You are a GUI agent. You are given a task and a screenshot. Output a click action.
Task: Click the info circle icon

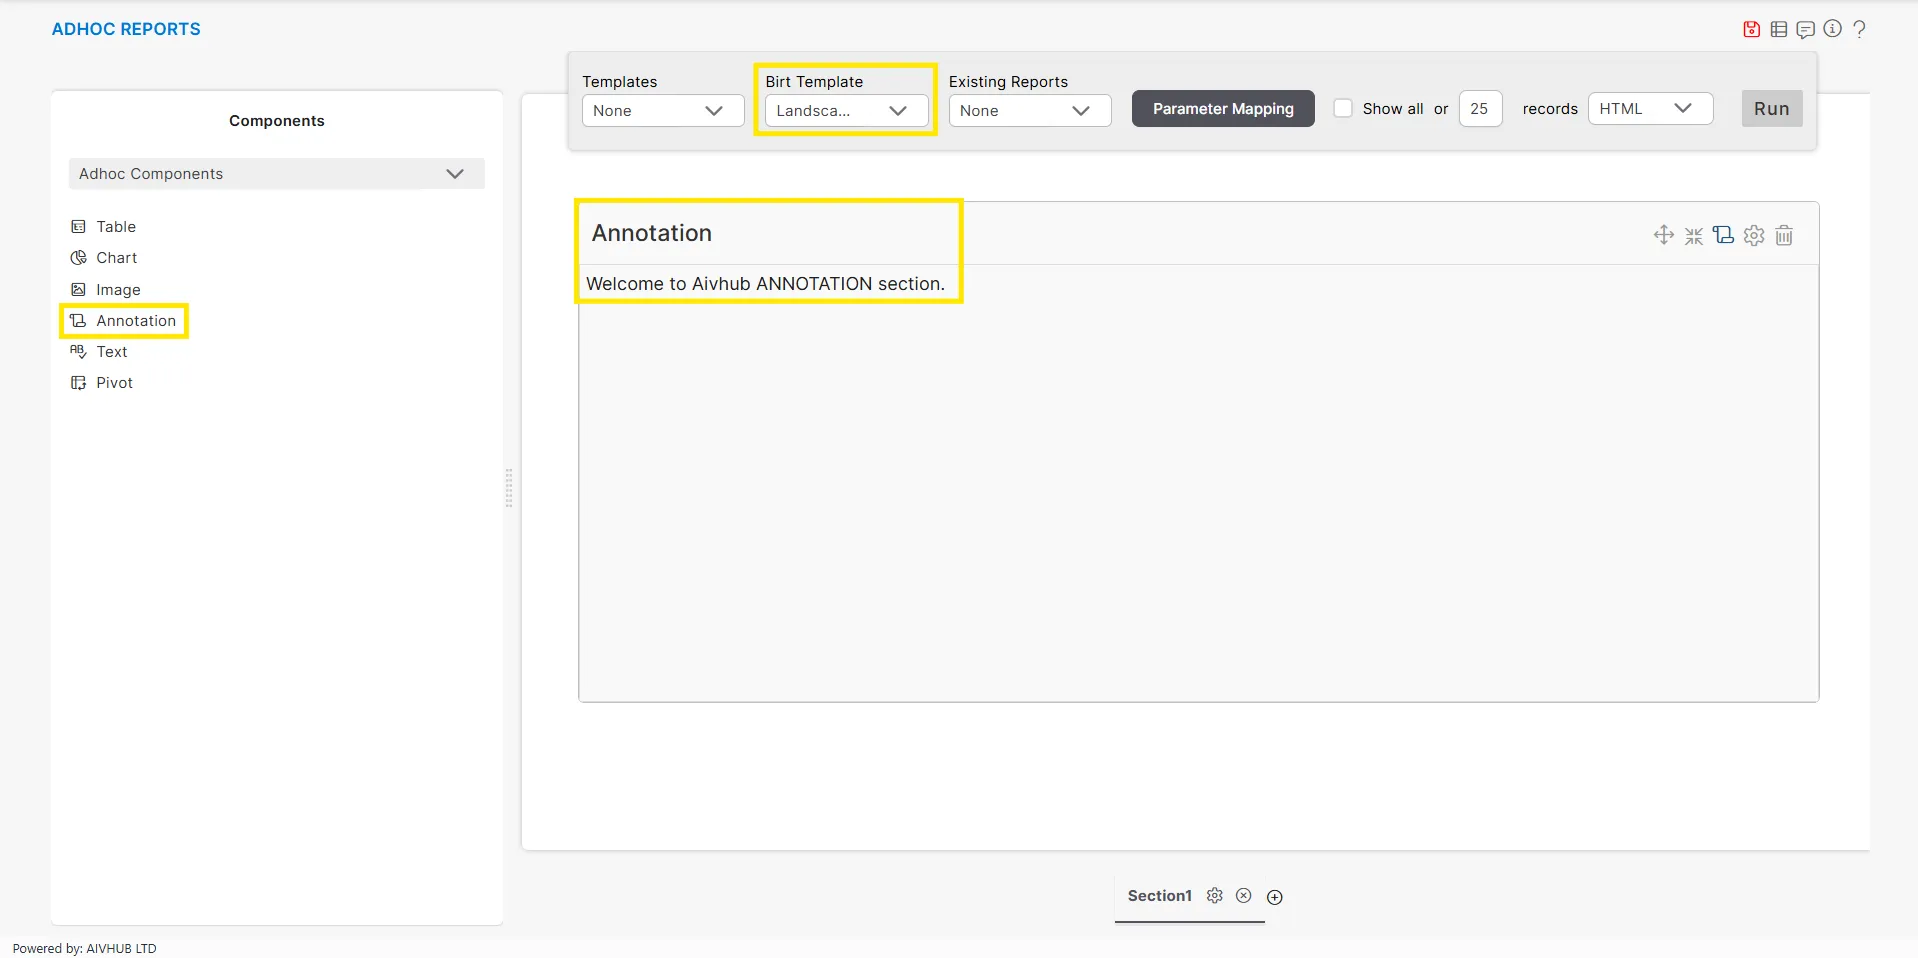pyautogui.click(x=1832, y=29)
